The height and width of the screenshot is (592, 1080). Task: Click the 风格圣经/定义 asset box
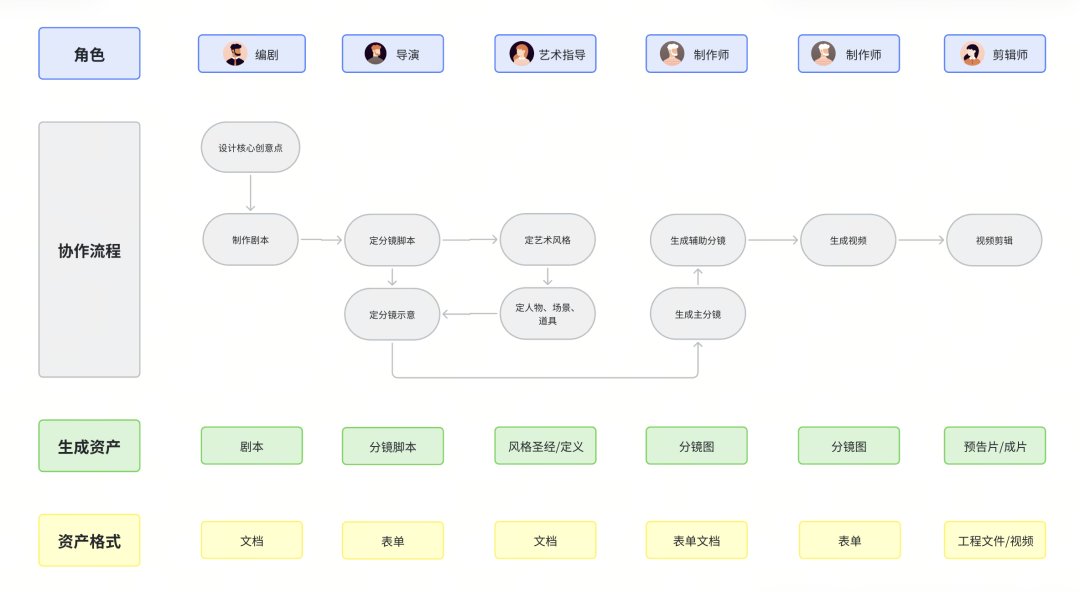[545, 446]
